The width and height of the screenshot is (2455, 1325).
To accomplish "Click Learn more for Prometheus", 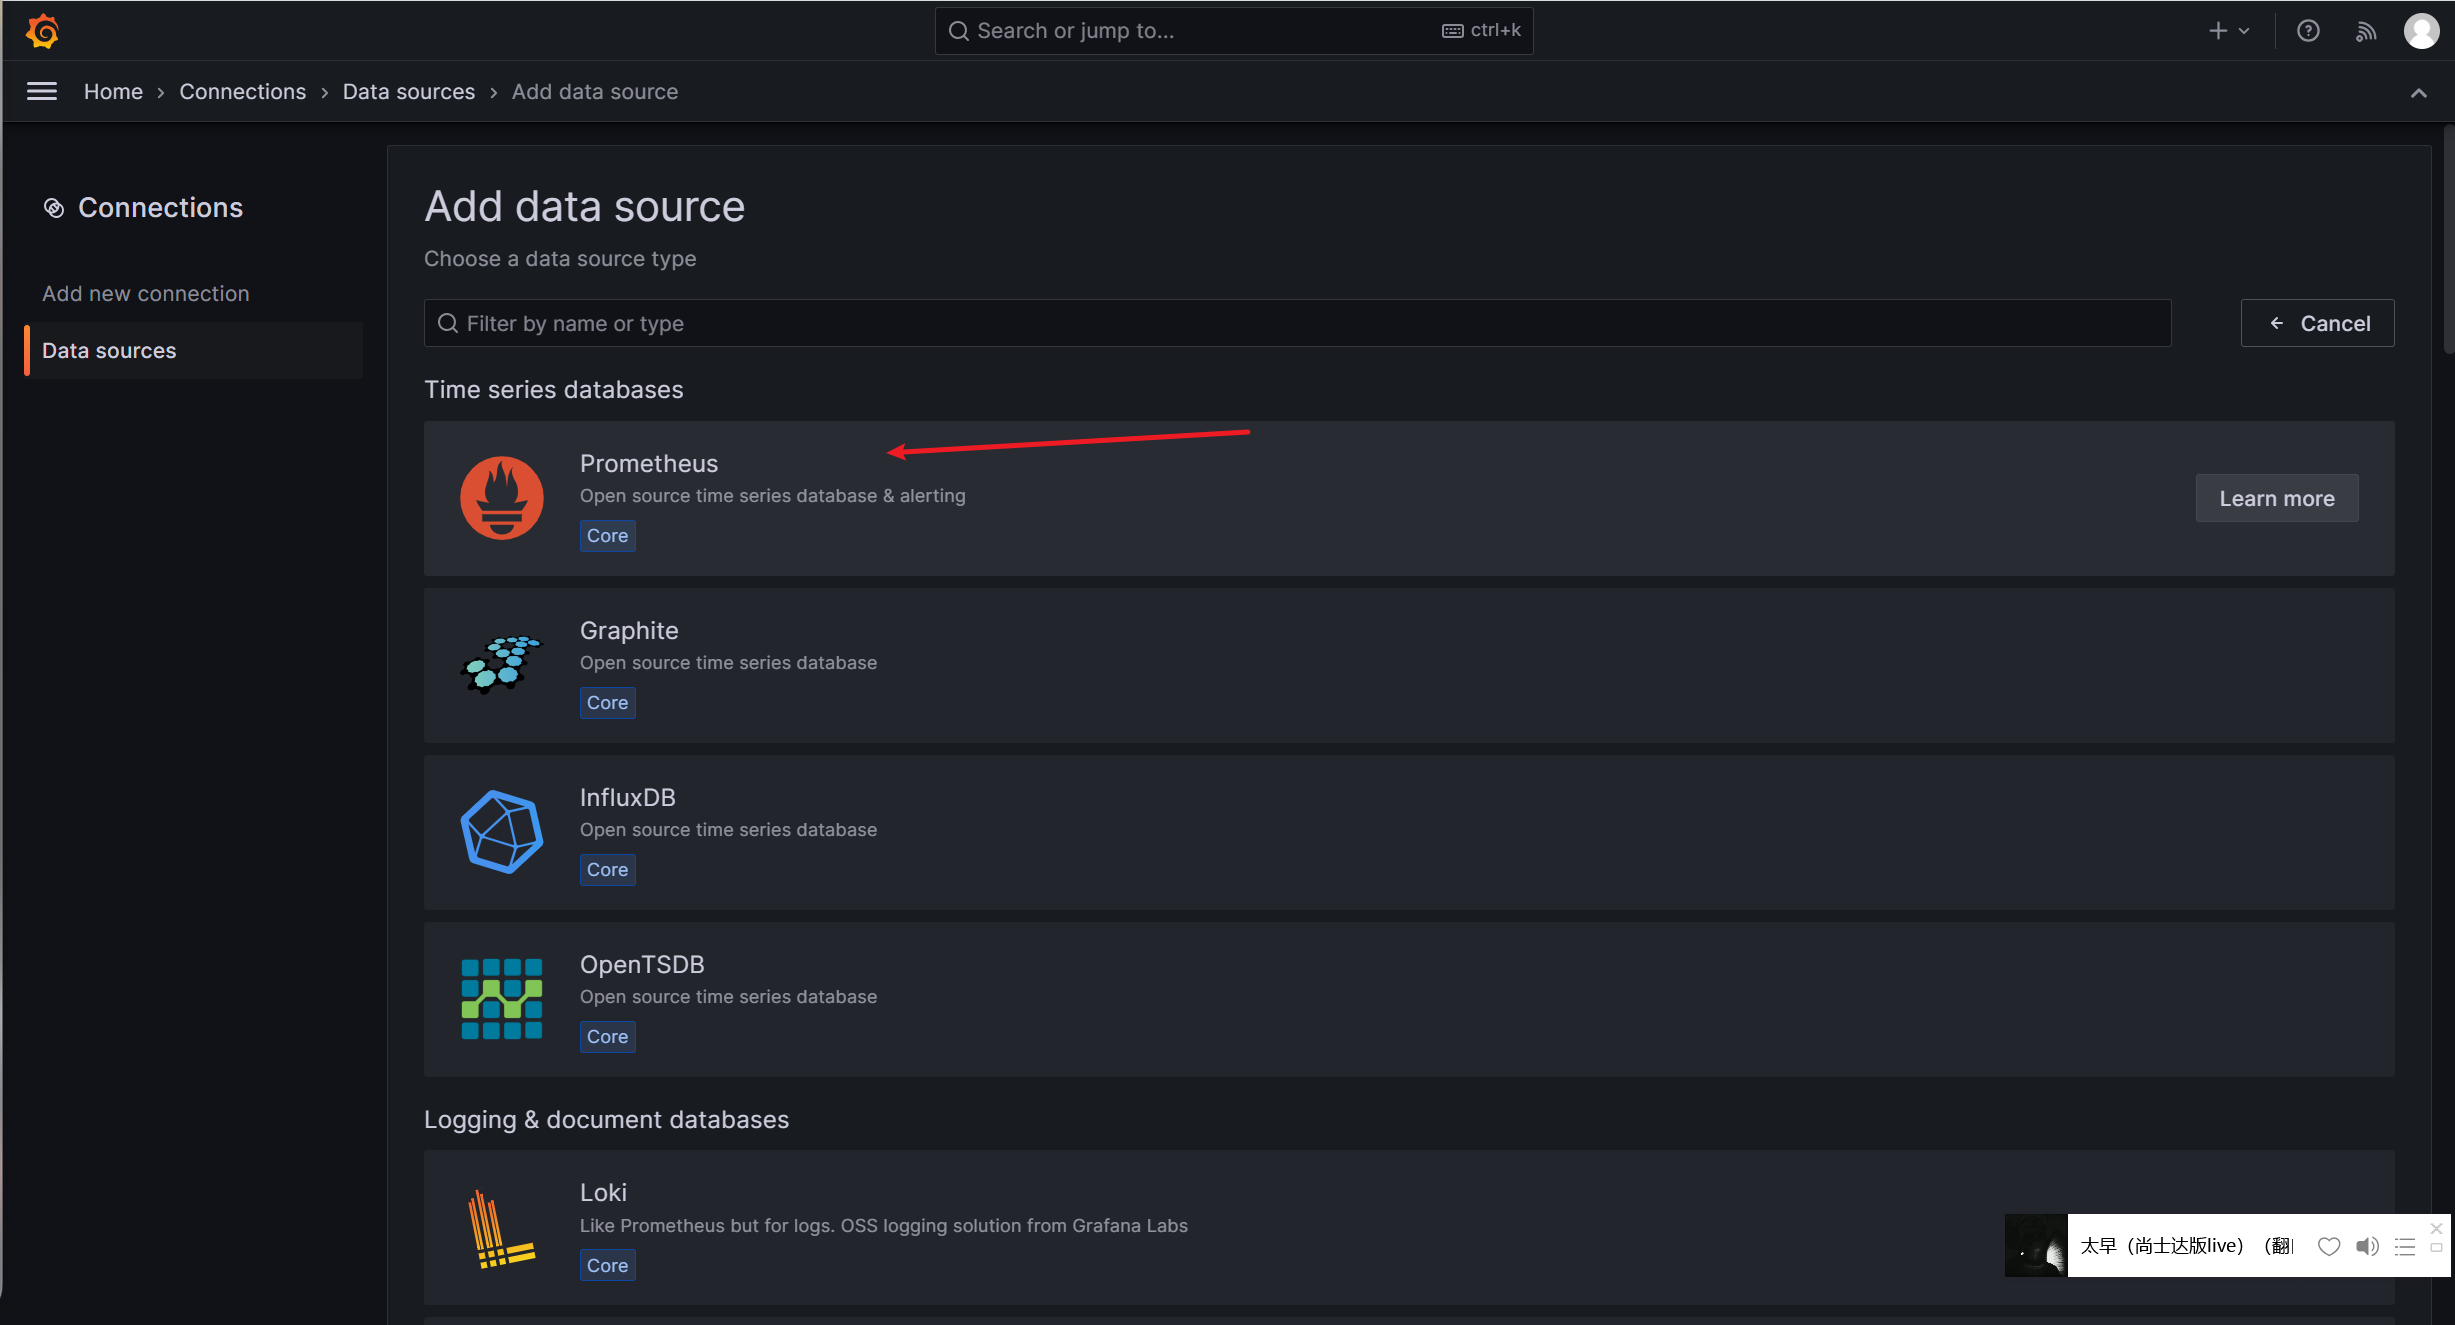I will tap(2276, 498).
